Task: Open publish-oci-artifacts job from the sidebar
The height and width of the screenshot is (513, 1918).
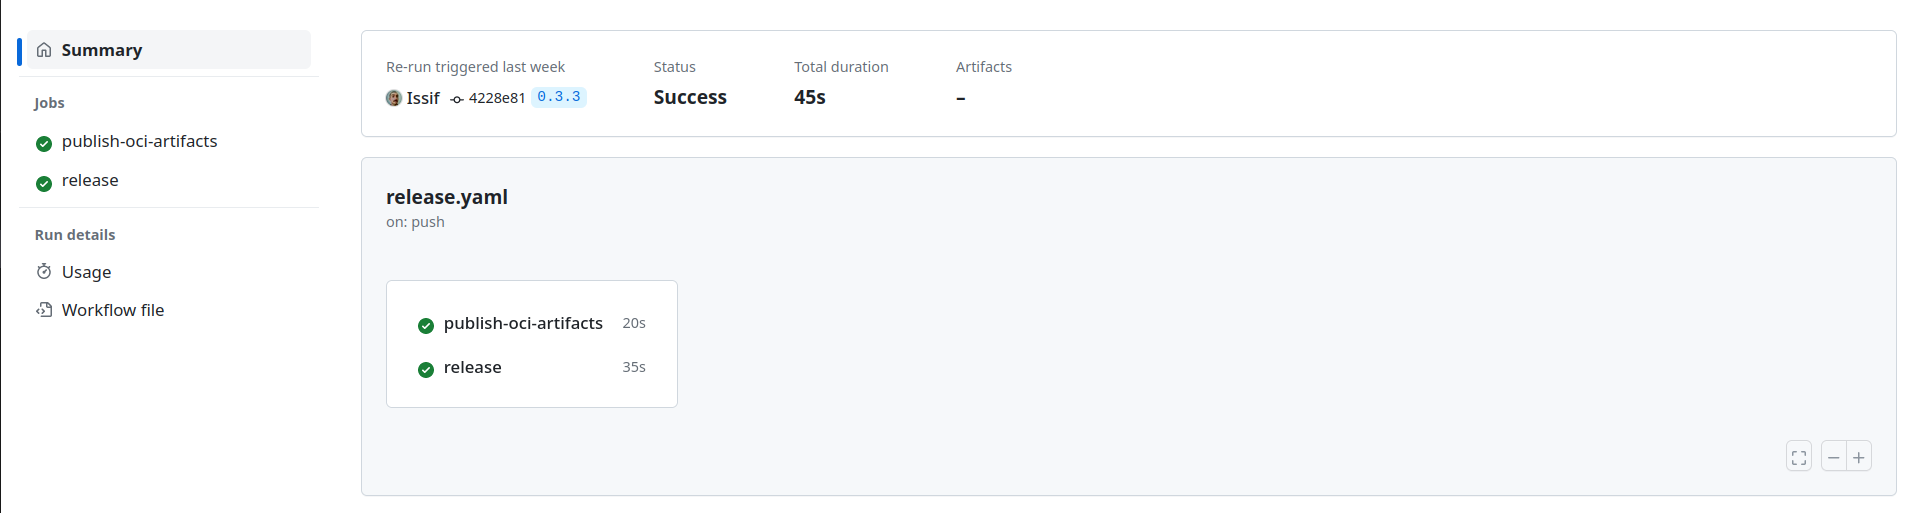Action: [x=140, y=142]
